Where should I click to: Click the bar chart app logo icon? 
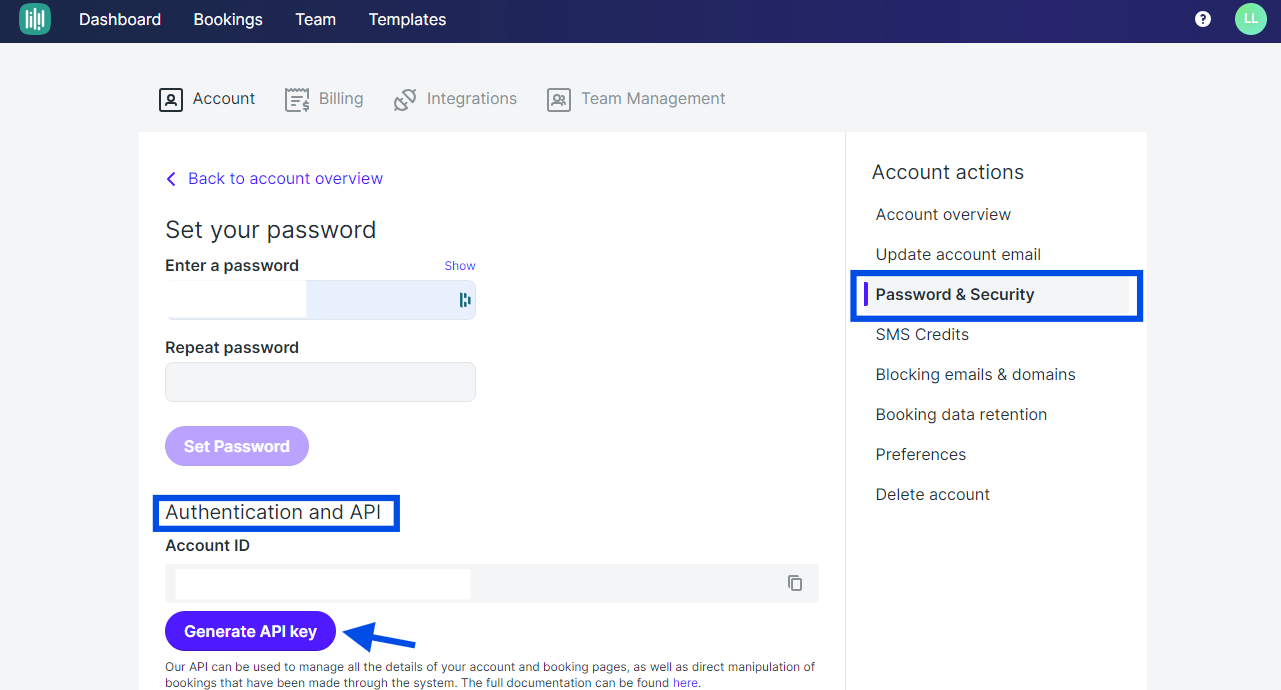point(34,19)
